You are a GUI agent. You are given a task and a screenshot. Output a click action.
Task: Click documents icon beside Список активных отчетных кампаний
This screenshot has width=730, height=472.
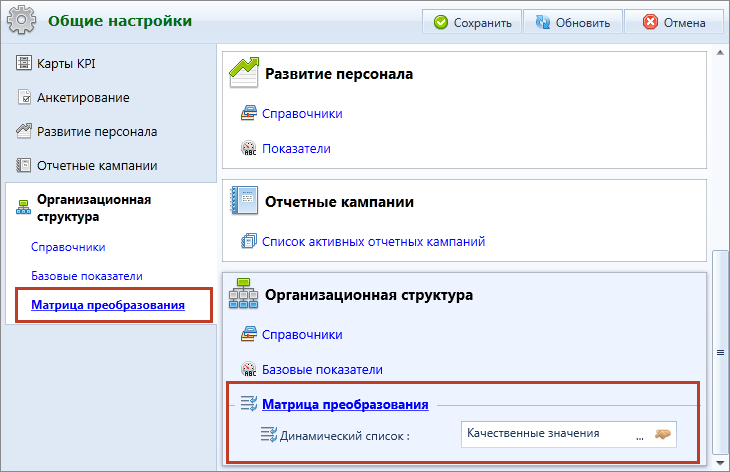249,241
